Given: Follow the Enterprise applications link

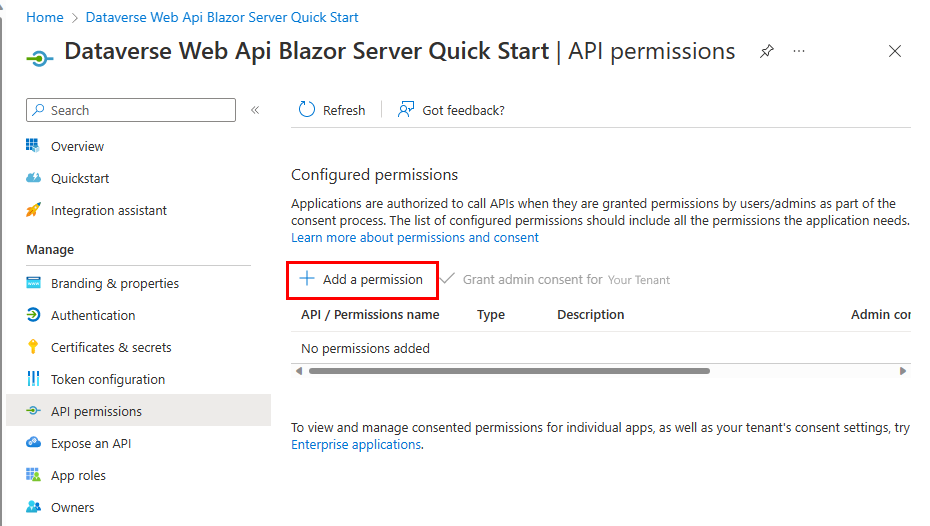Looking at the screenshot, I should (x=356, y=445).
